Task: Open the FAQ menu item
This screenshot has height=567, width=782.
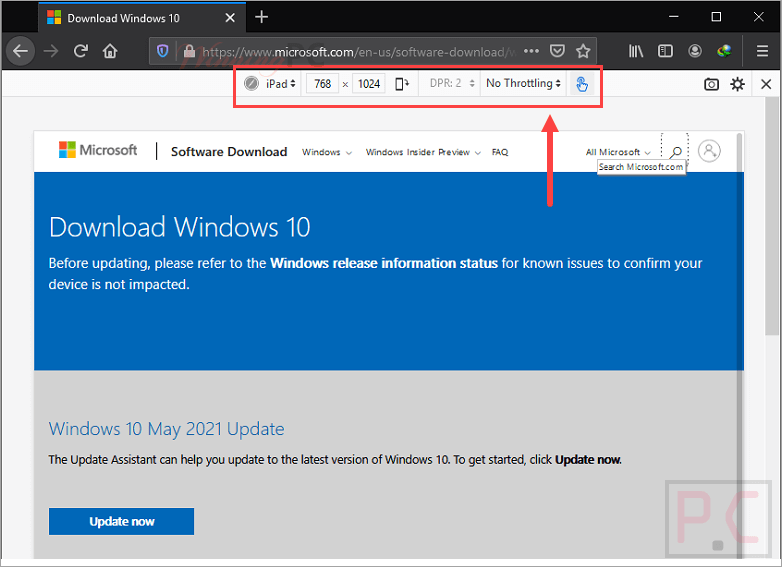Action: pyautogui.click(x=500, y=152)
